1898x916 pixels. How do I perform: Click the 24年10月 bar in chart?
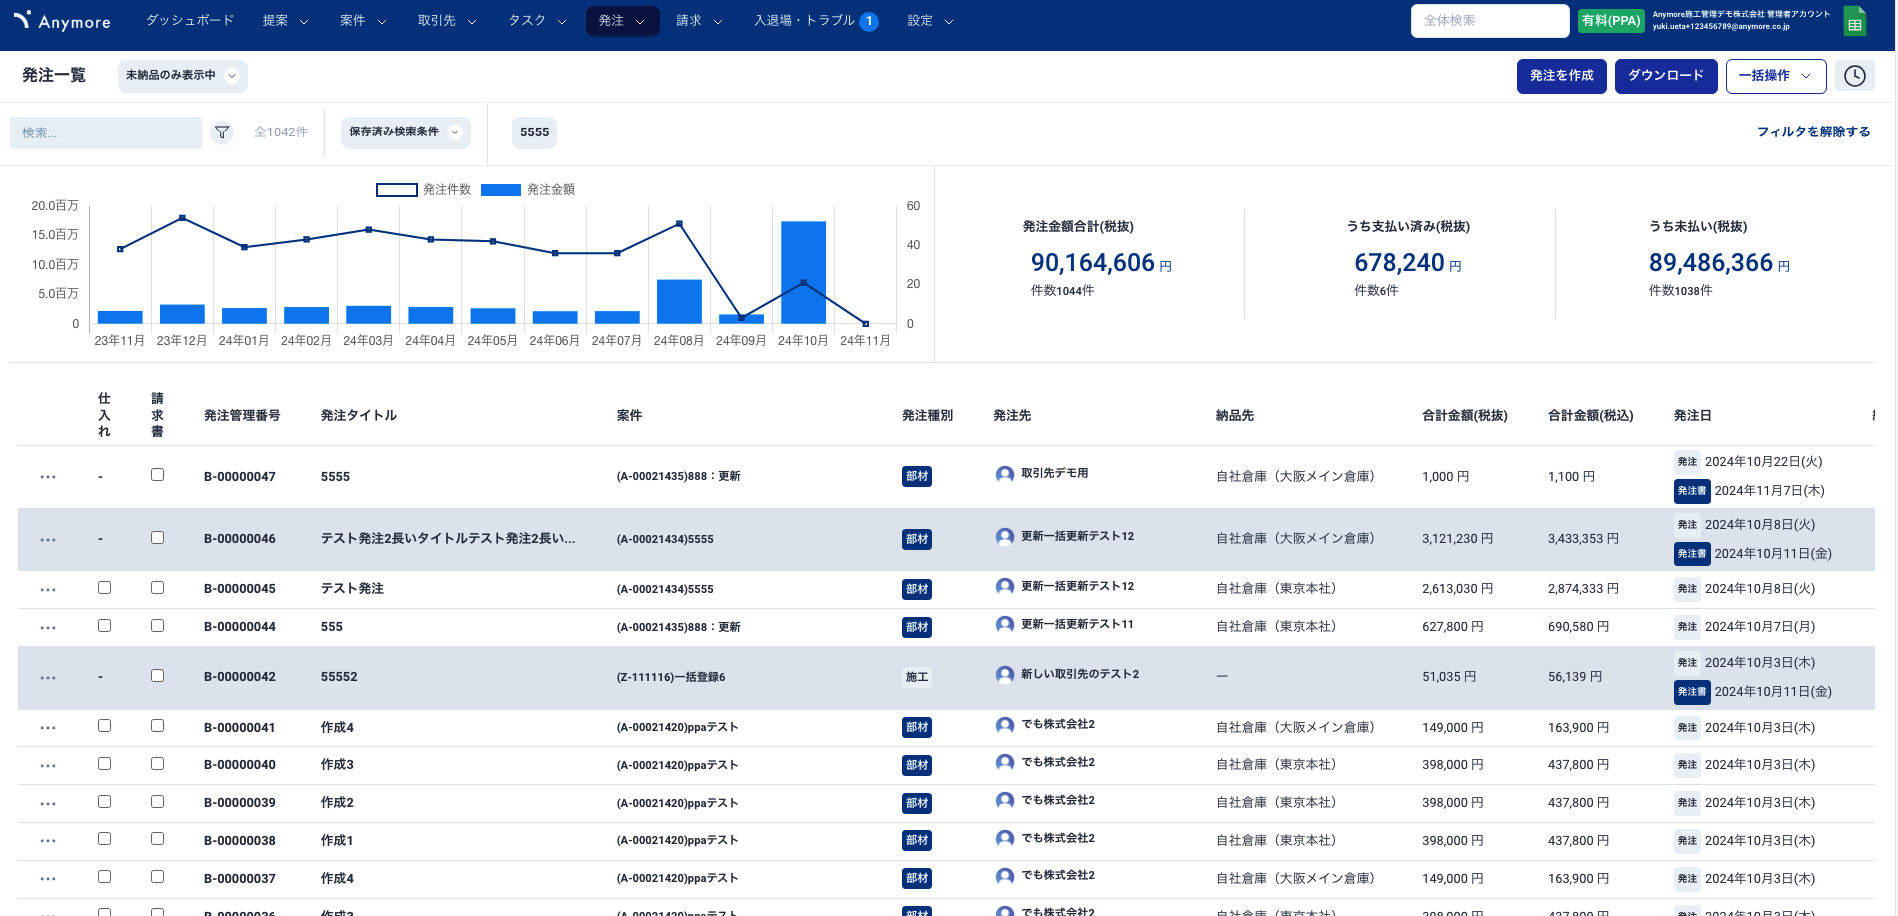(x=803, y=272)
